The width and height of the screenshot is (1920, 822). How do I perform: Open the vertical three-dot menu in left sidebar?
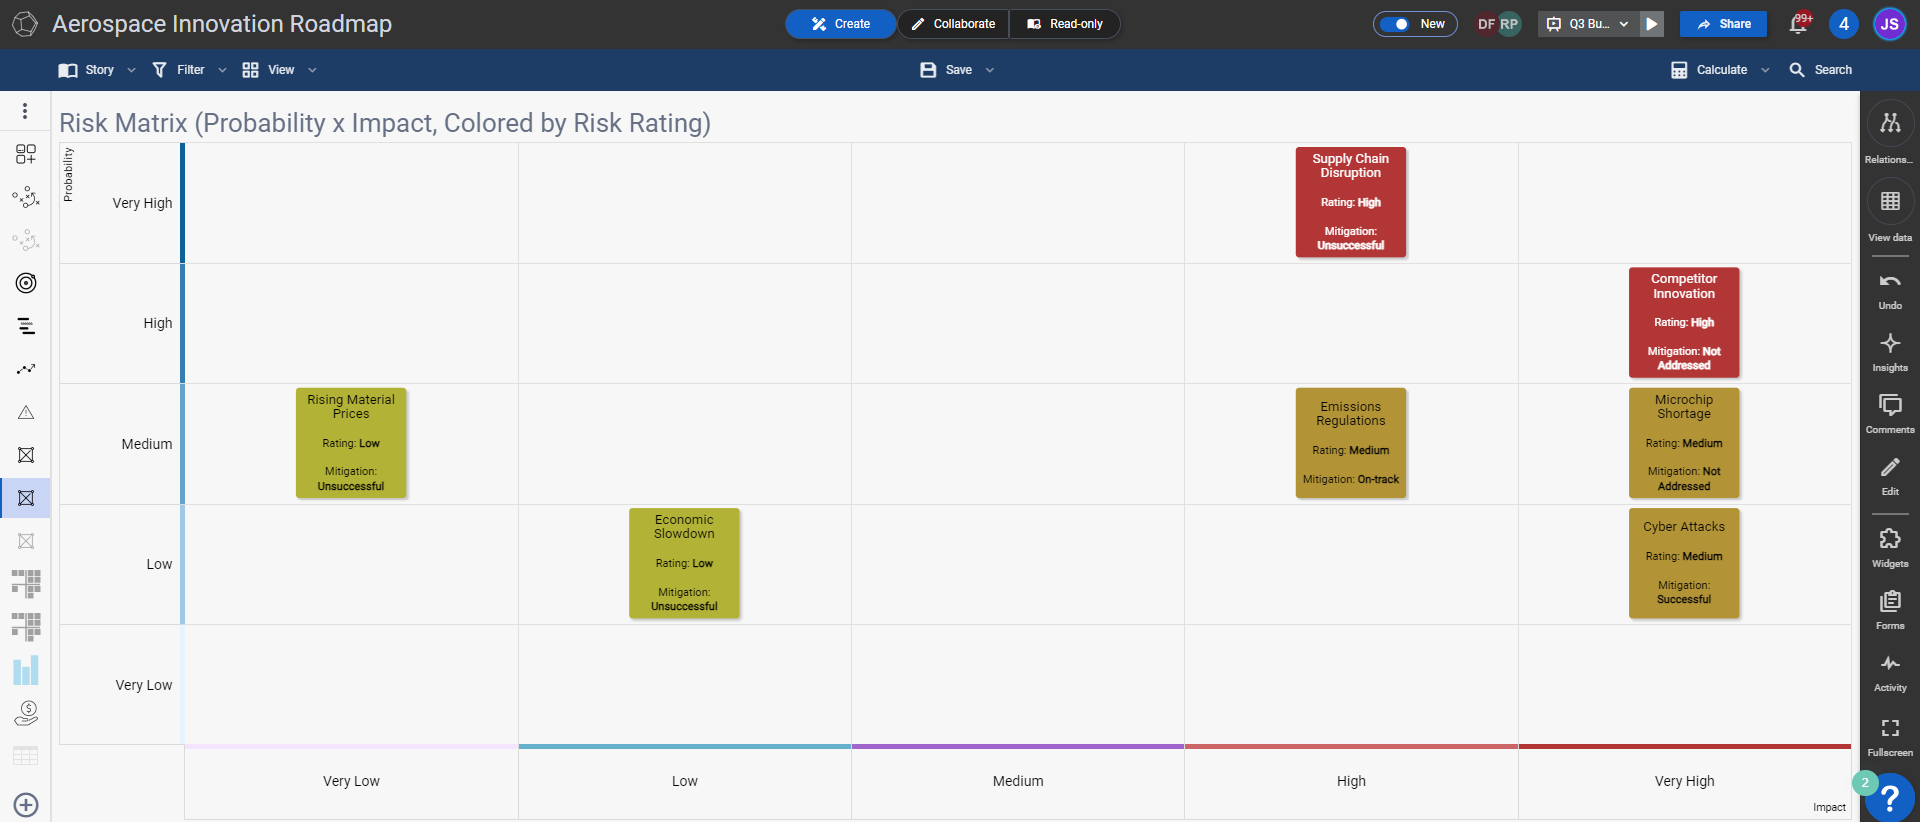pos(25,111)
